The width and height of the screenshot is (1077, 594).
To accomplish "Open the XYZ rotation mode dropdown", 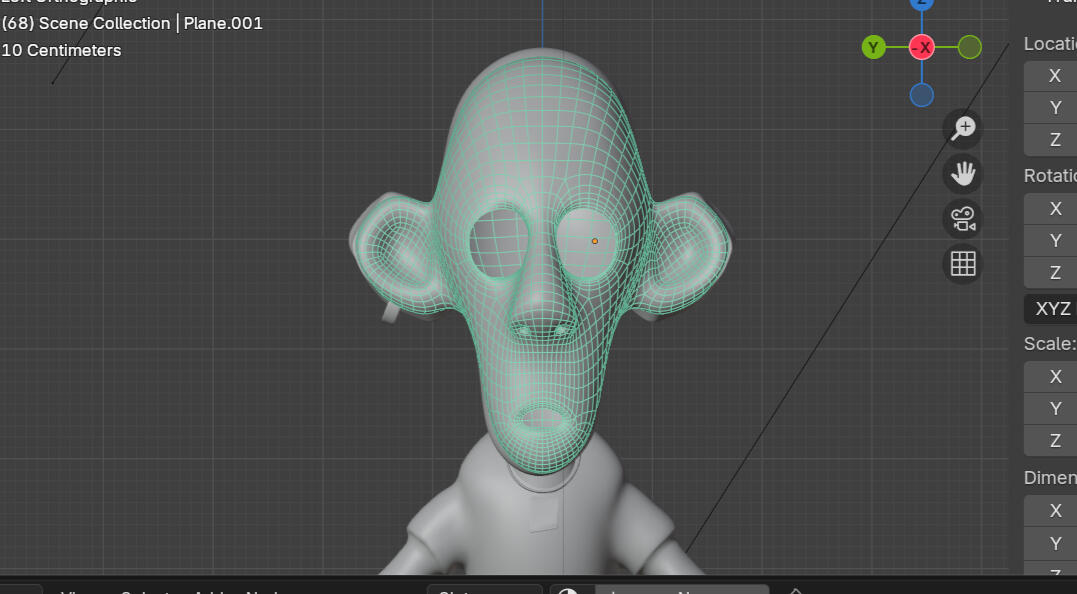I will [x=1051, y=308].
